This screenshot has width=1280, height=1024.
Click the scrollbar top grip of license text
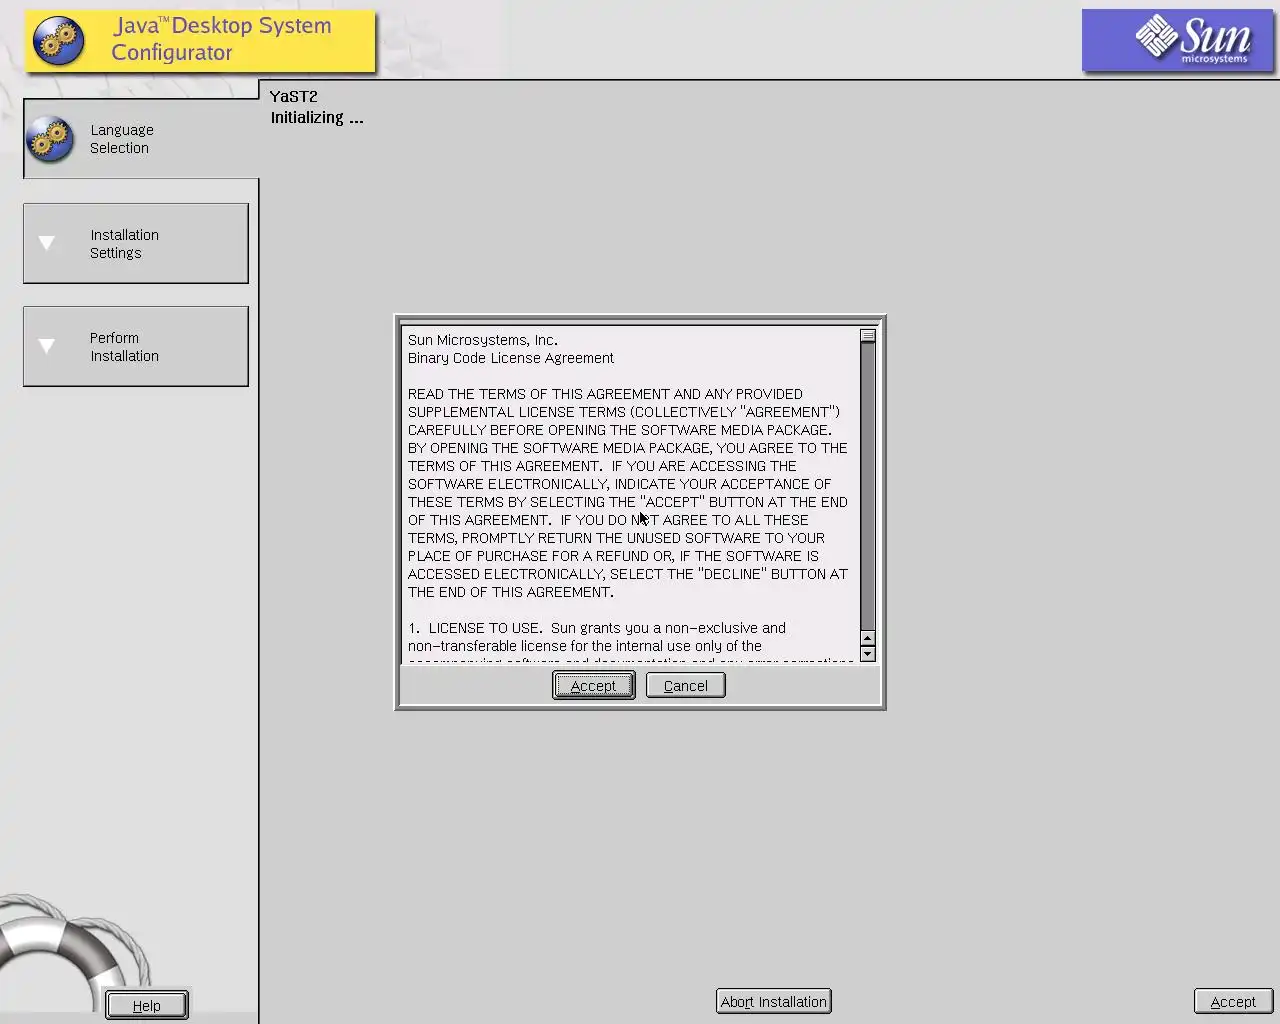868,336
